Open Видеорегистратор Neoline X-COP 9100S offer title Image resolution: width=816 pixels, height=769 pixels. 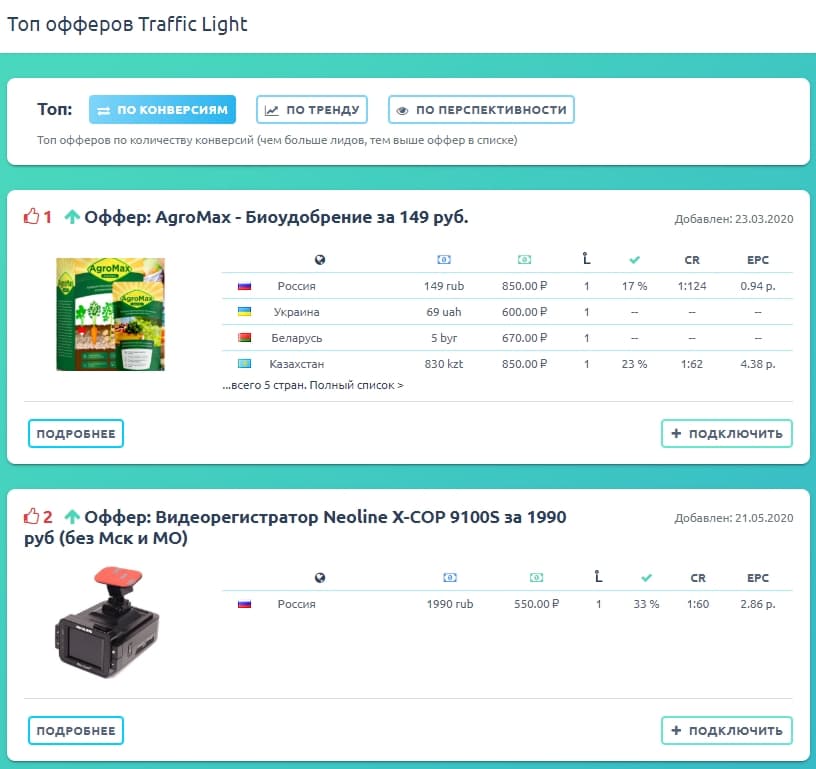click(x=295, y=527)
